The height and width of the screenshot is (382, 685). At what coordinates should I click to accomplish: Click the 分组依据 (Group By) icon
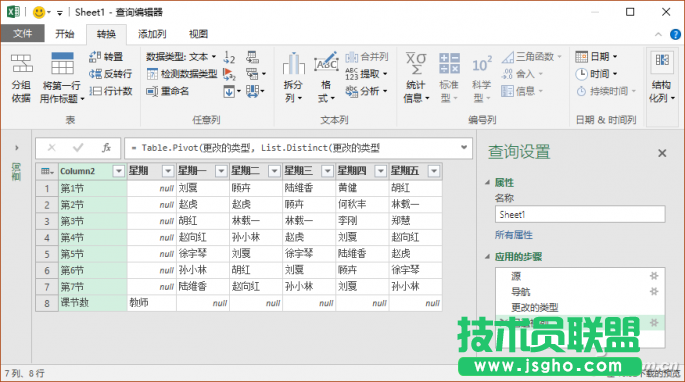(x=21, y=63)
